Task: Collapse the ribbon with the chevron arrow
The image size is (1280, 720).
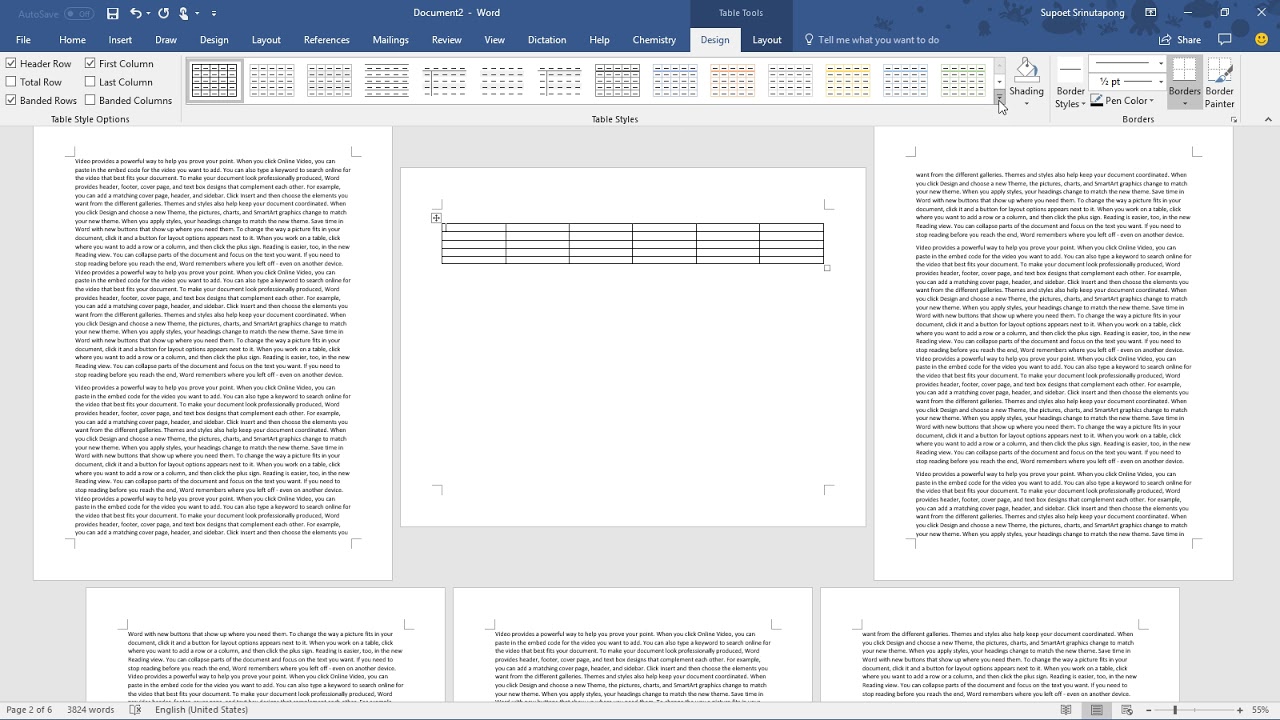Action: click(x=1266, y=120)
